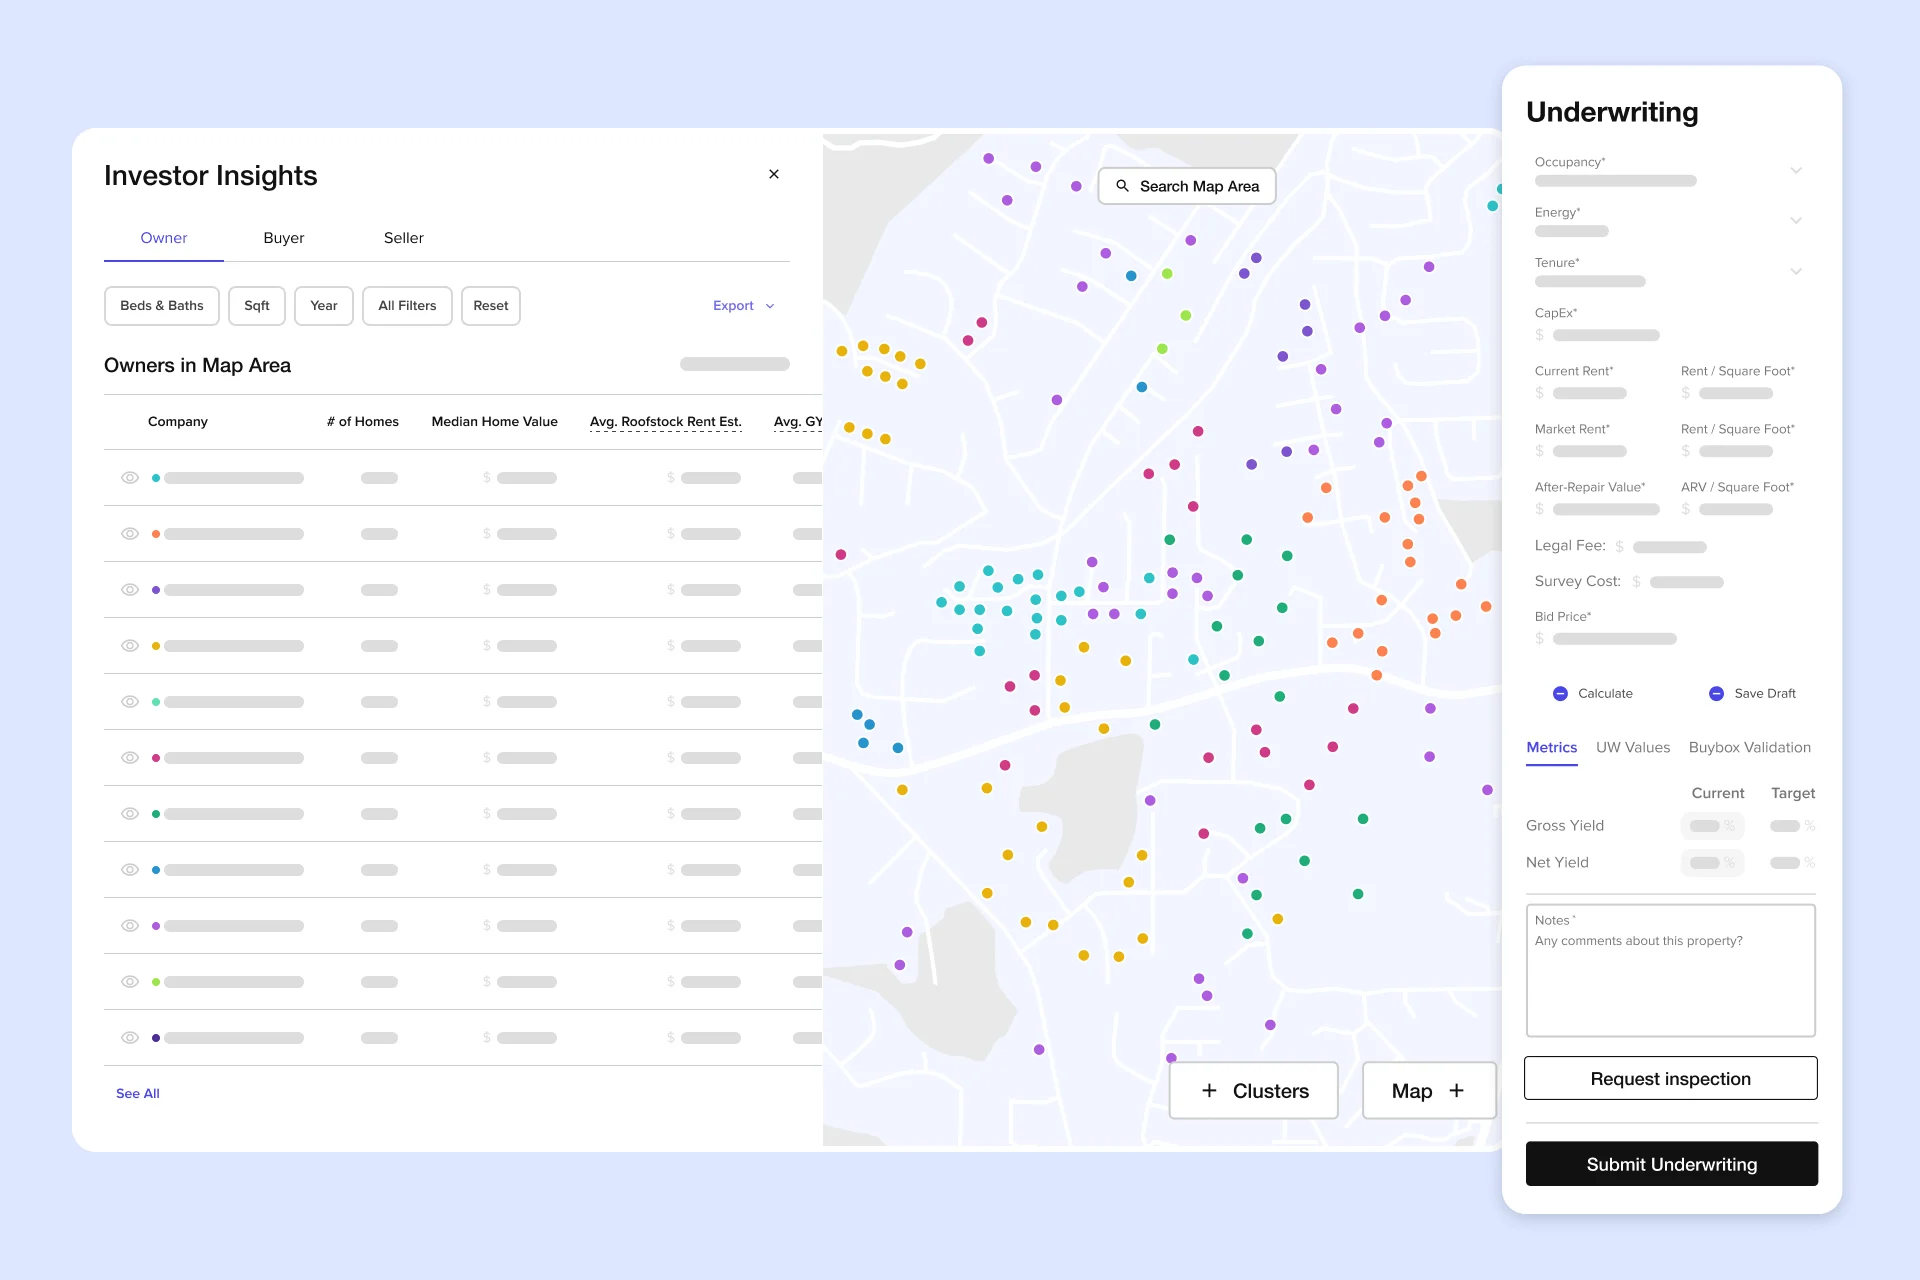The image size is (1920, 1280).
Task: Click the magnifier icon in Search Map Area
Action: [1122, 186]
